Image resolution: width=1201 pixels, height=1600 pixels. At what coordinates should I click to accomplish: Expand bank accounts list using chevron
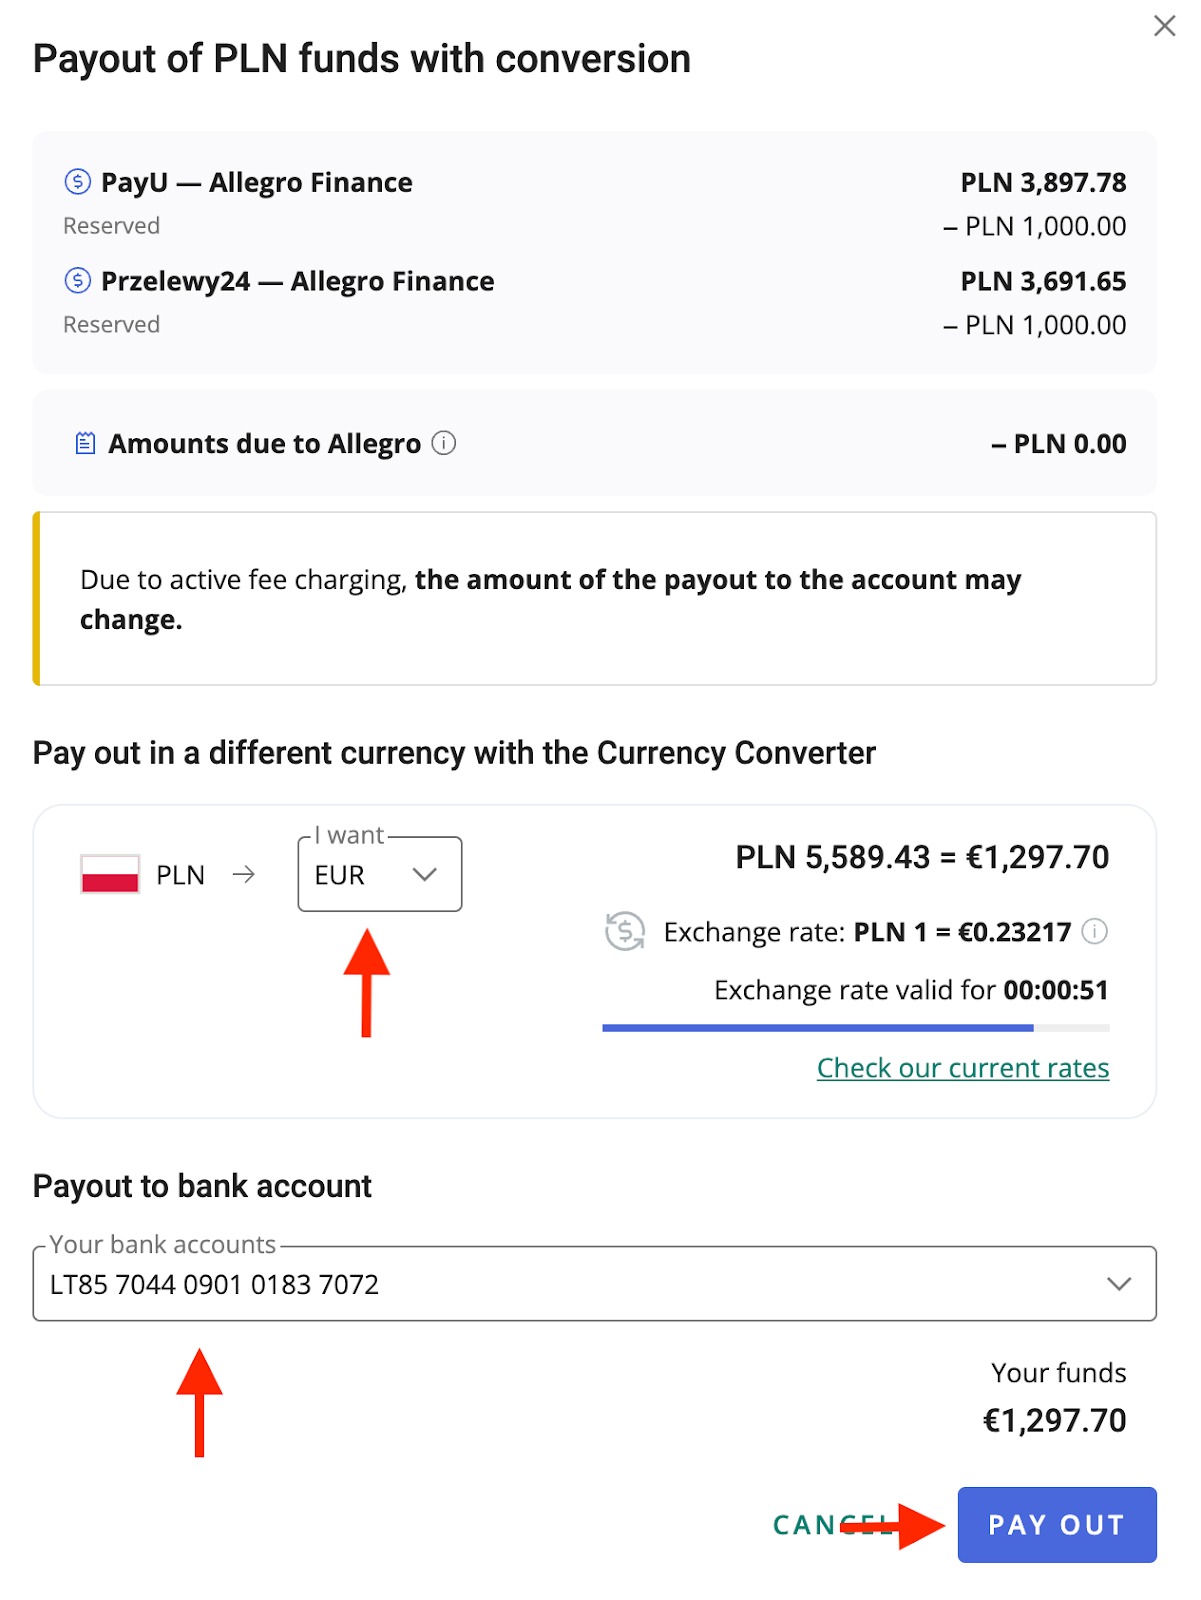pos(1119,1284)
